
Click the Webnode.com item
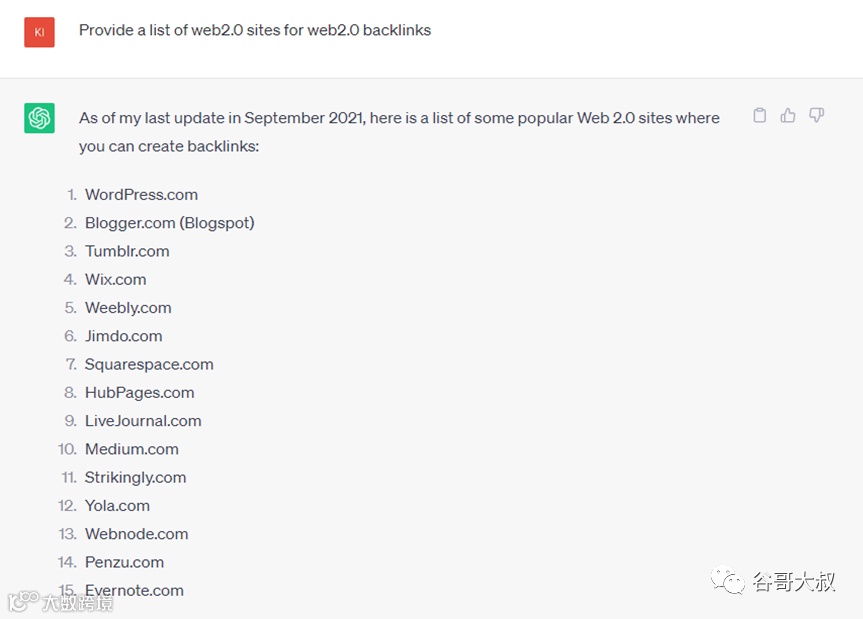click(136, 534)
